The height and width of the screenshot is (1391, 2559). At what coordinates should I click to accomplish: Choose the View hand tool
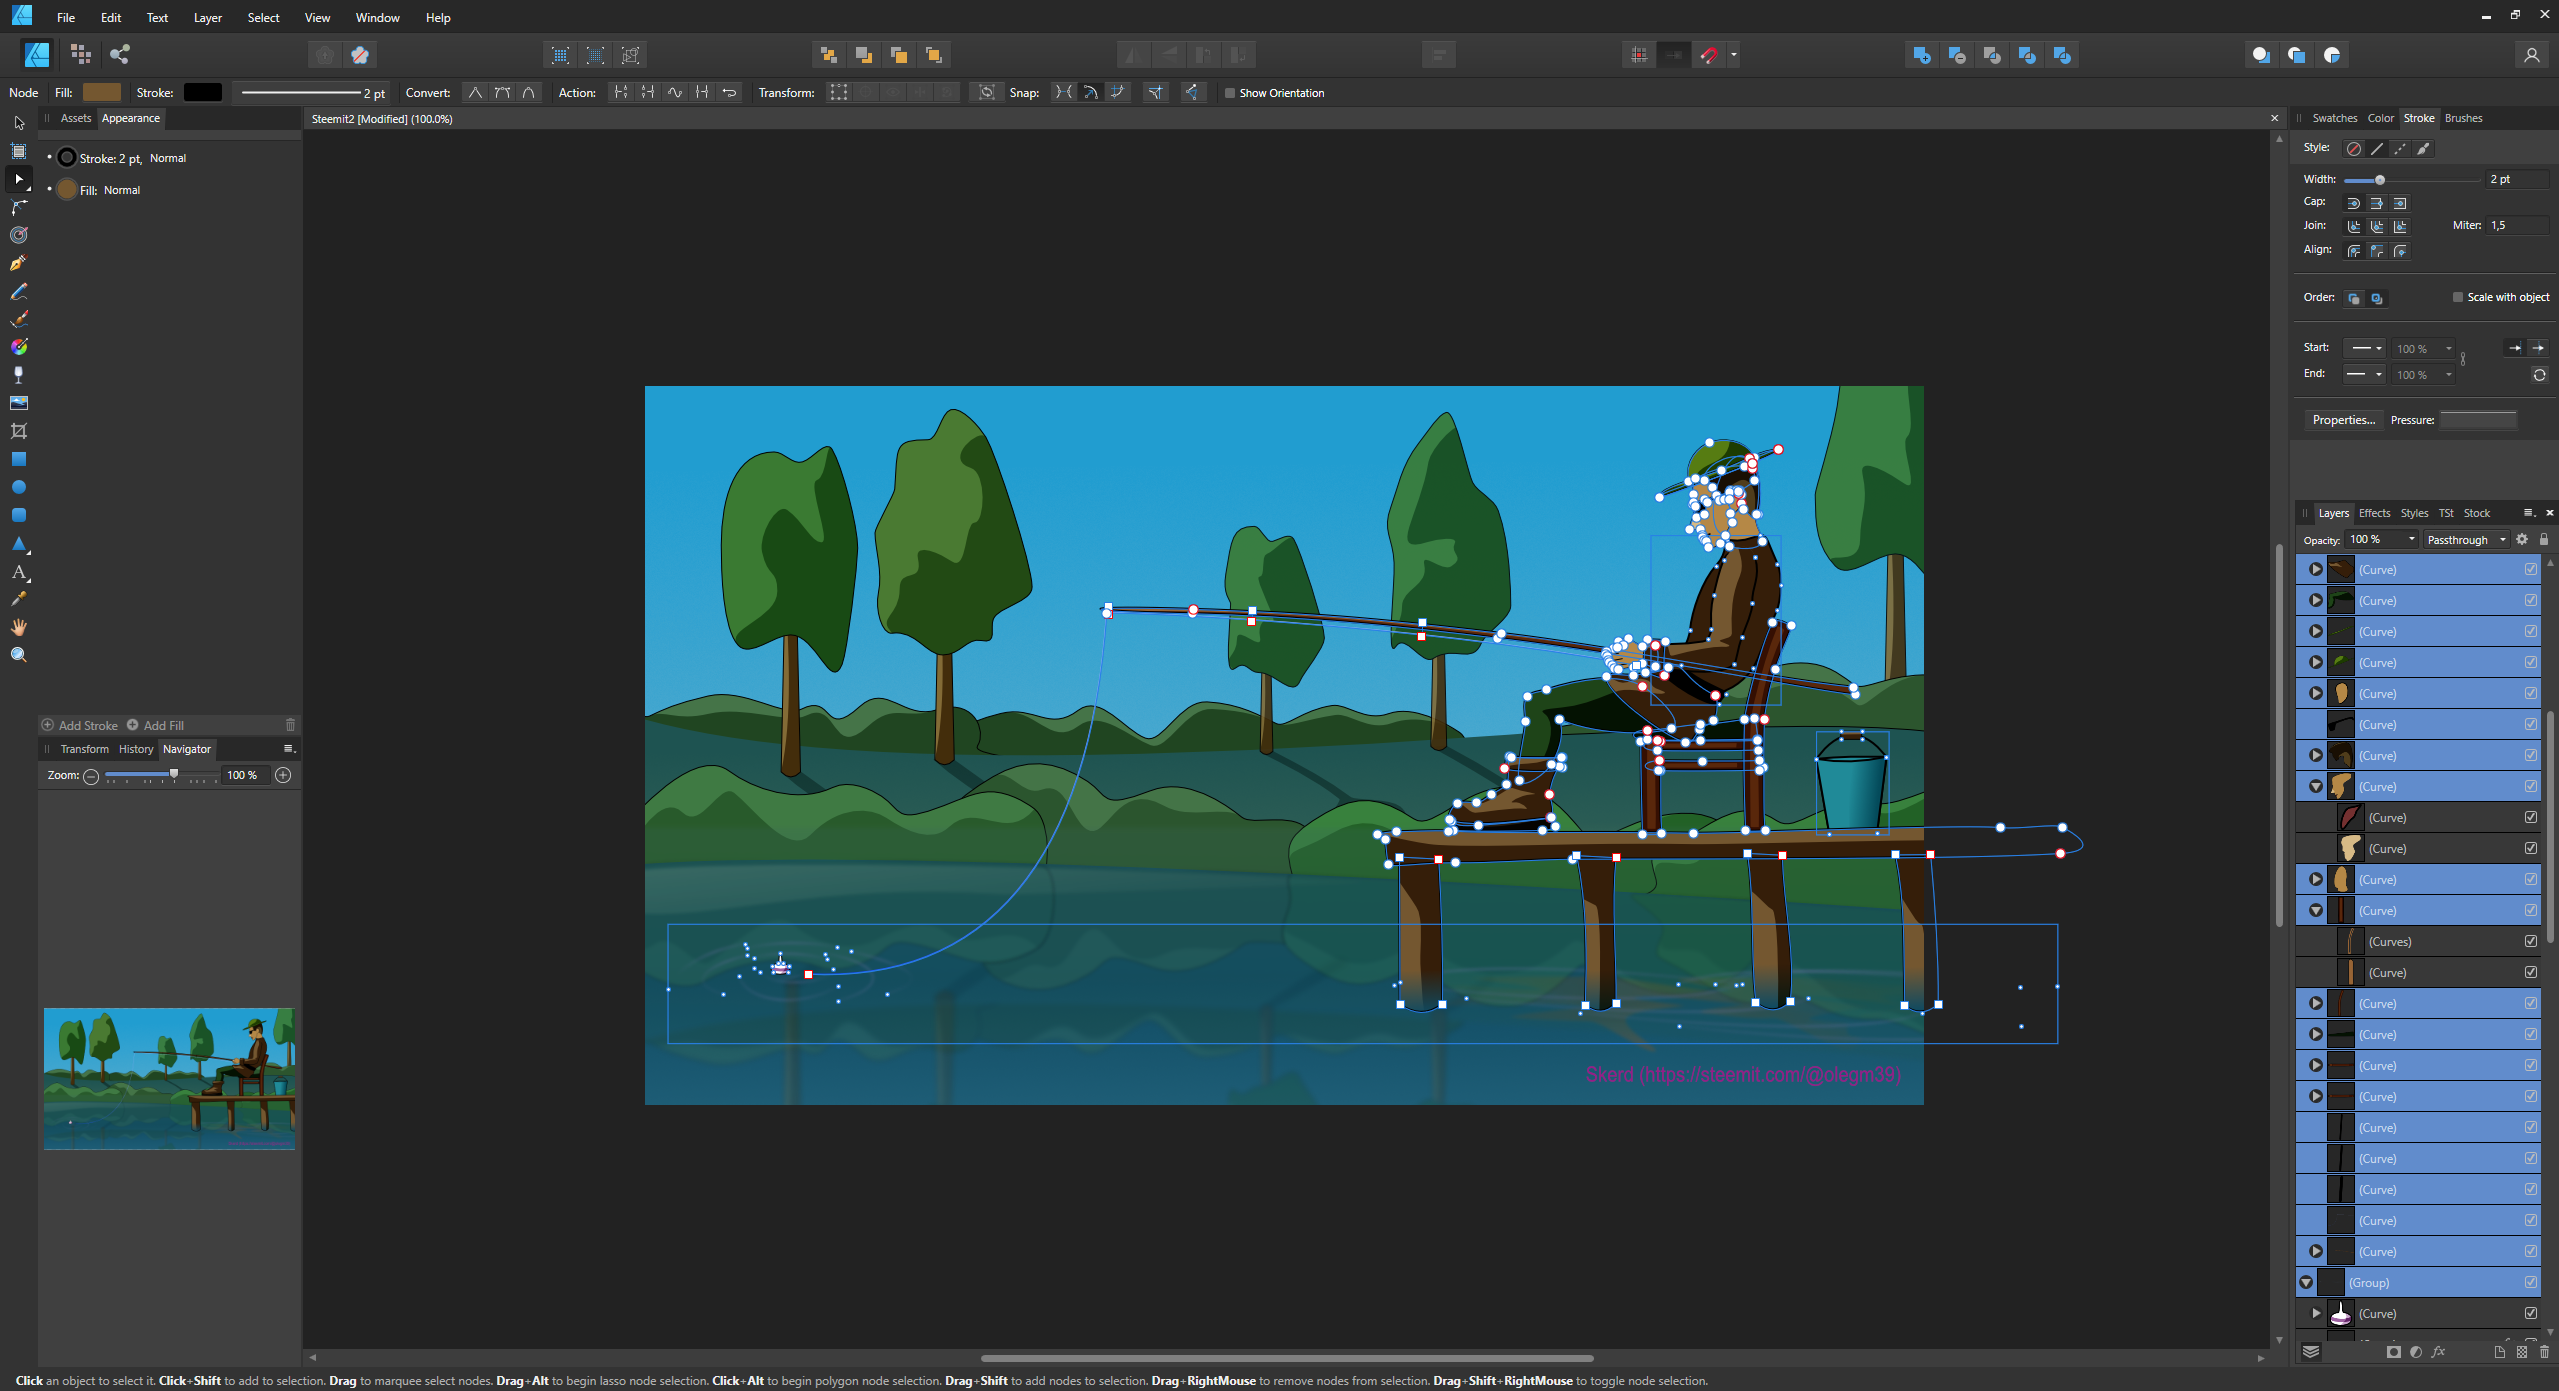[x=18, y=627]
